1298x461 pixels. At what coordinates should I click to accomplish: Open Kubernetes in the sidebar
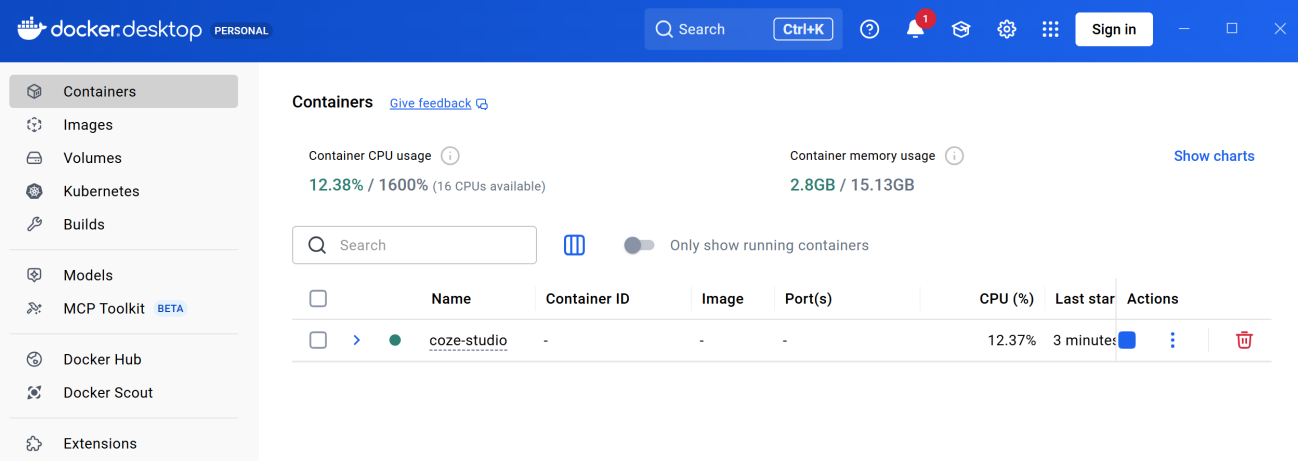(124, 191)
